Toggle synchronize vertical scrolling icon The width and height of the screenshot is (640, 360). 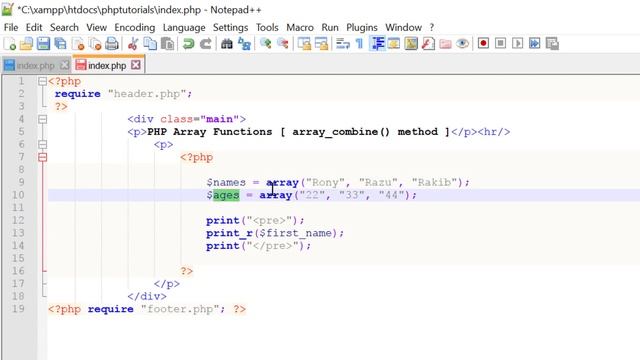pyautogui.click(x=304, y=44)
